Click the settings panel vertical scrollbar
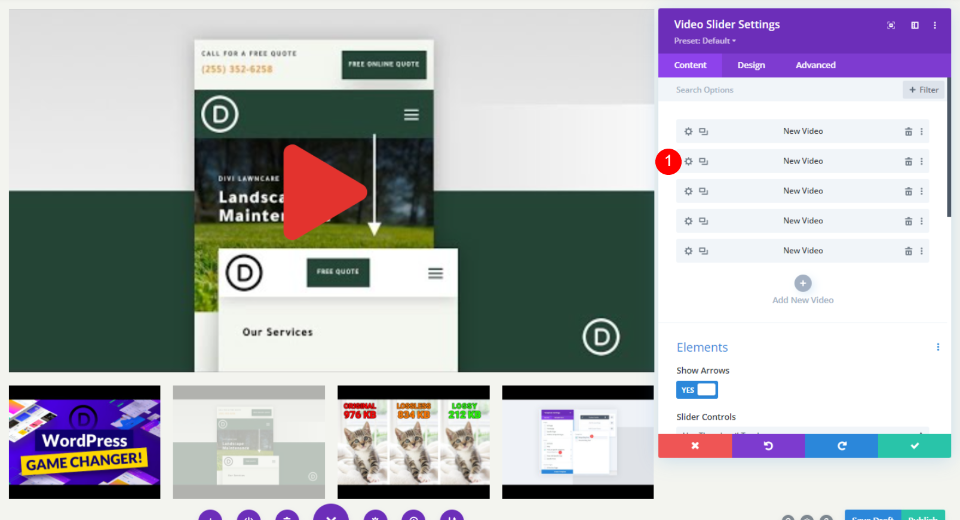 pyautogui.click(x=949, y=147)
